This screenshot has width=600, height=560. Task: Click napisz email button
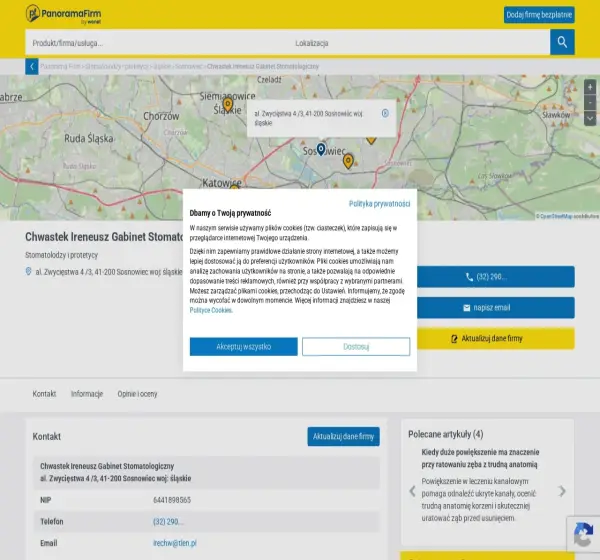pos(496,308)
